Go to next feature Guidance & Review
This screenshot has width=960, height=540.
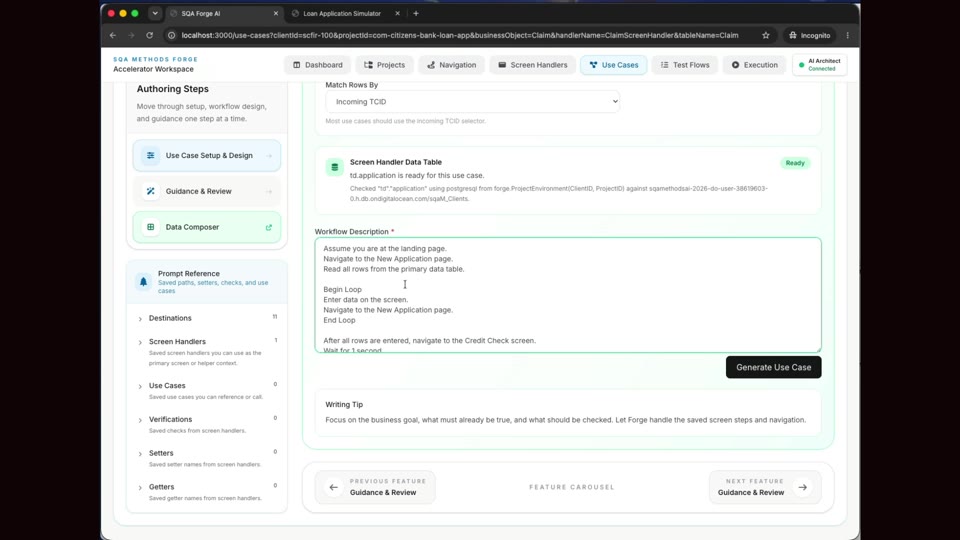click(x=765, y=487)
